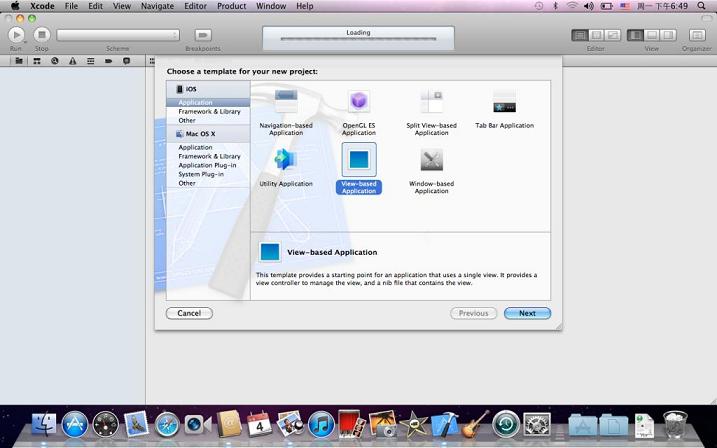Click the Run button in toolbar
This screenshot has width=717, height=448.
click(16, 35)
